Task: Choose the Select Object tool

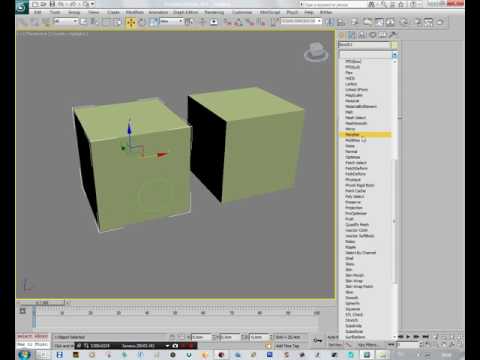Action: [x=84, y=22]
